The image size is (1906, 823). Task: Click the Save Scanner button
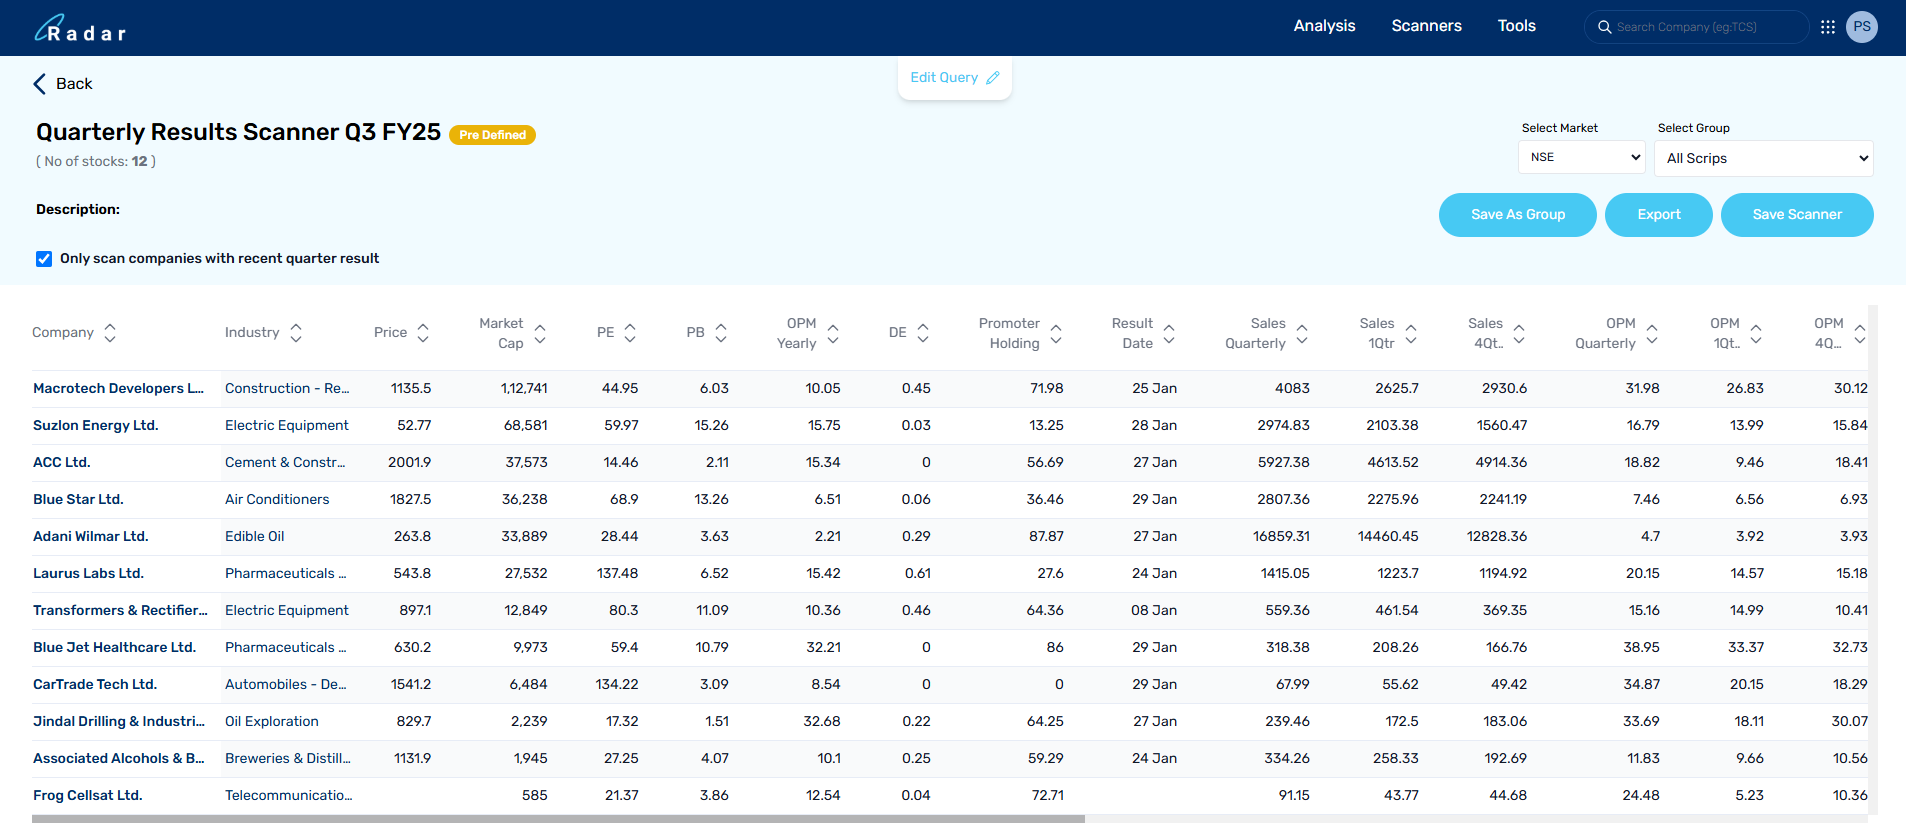1797,215
